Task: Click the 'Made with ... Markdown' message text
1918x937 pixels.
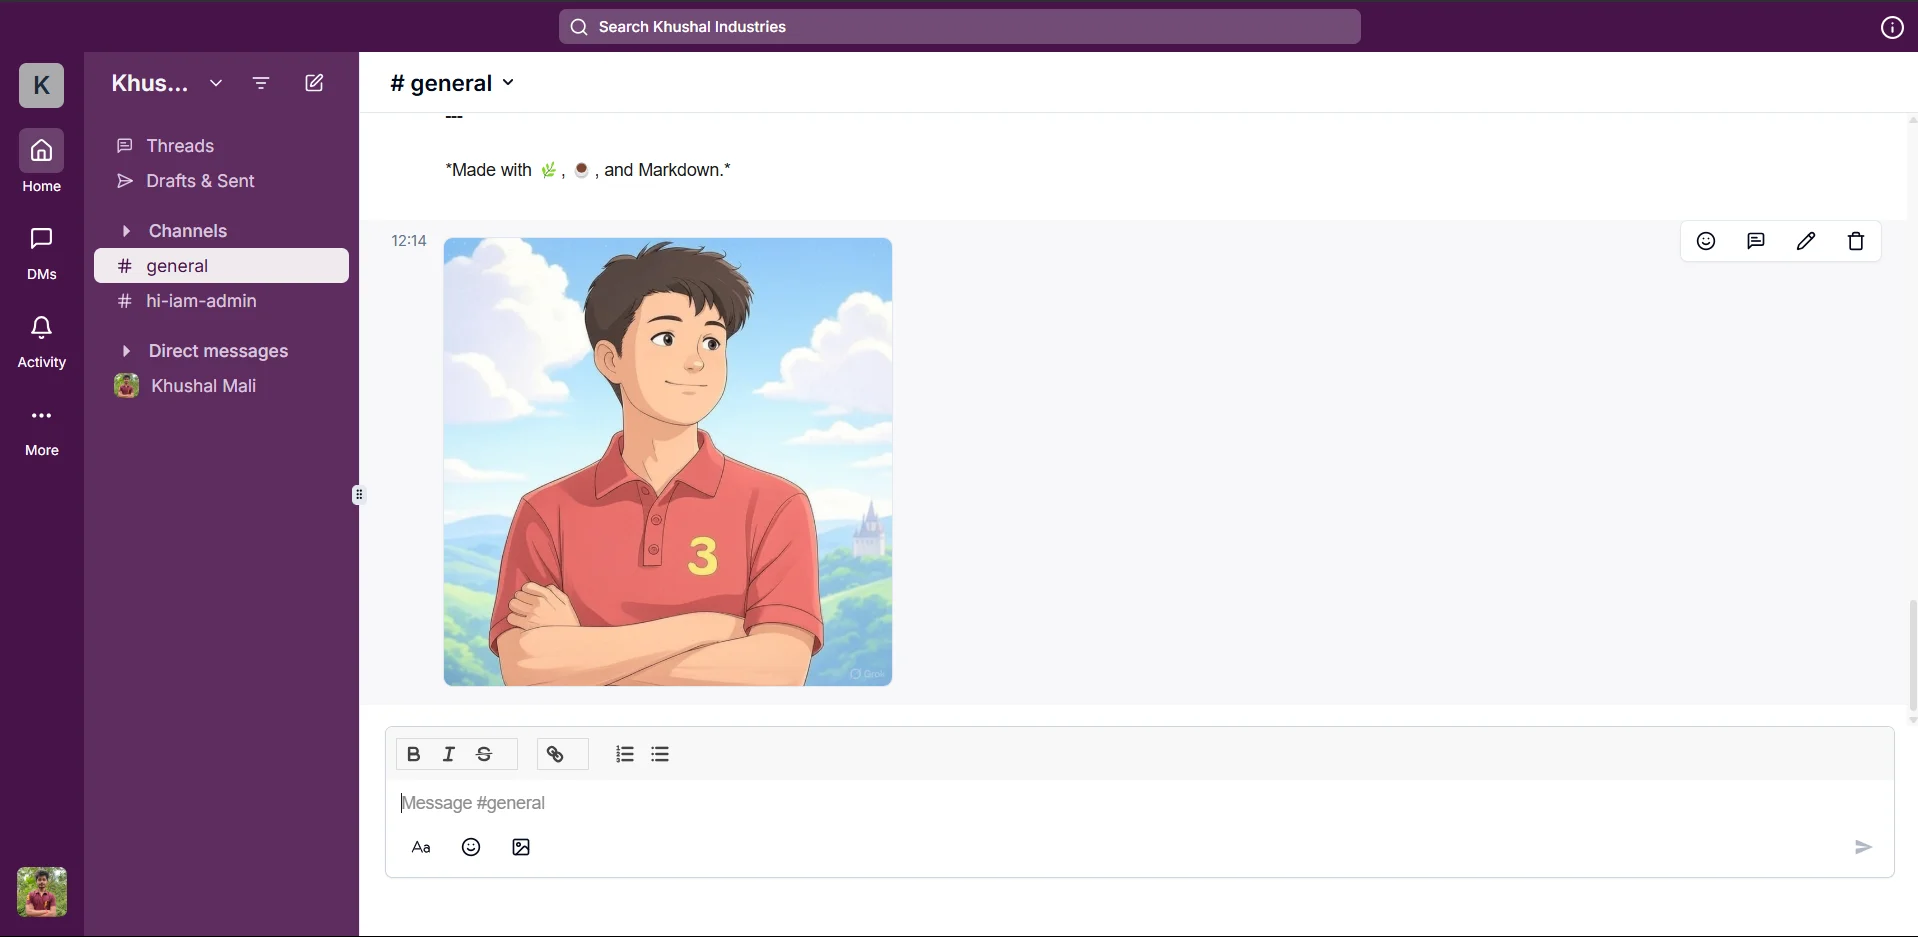Action: coord(588,170)
